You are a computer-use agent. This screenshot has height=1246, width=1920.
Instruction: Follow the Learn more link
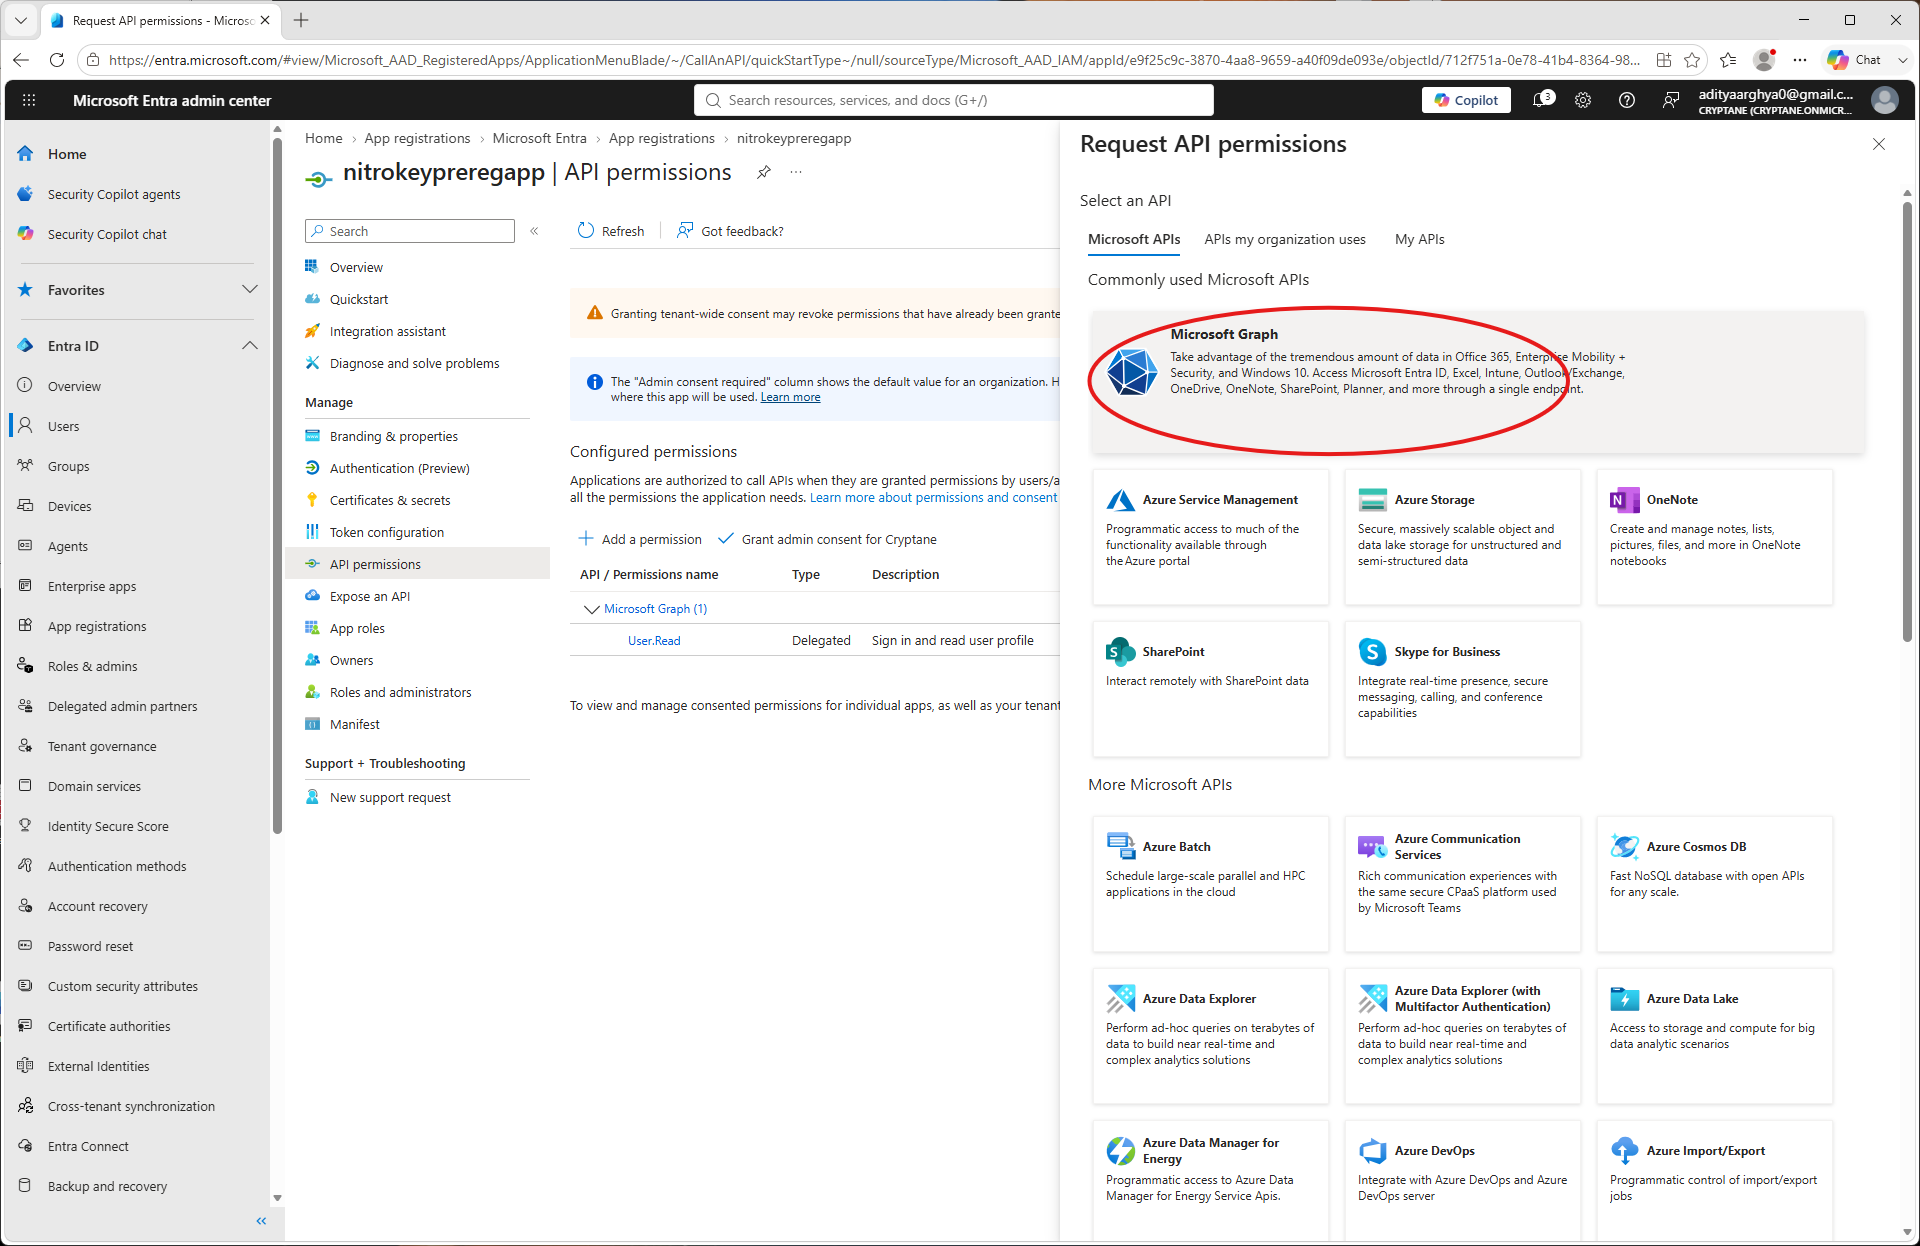pos(790,397)
